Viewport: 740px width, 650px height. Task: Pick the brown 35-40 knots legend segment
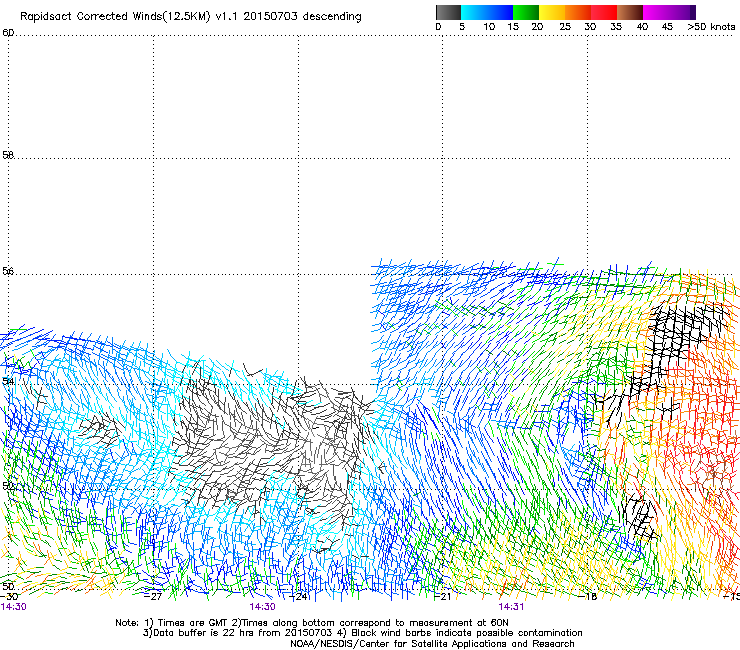[x=630, y=12]
